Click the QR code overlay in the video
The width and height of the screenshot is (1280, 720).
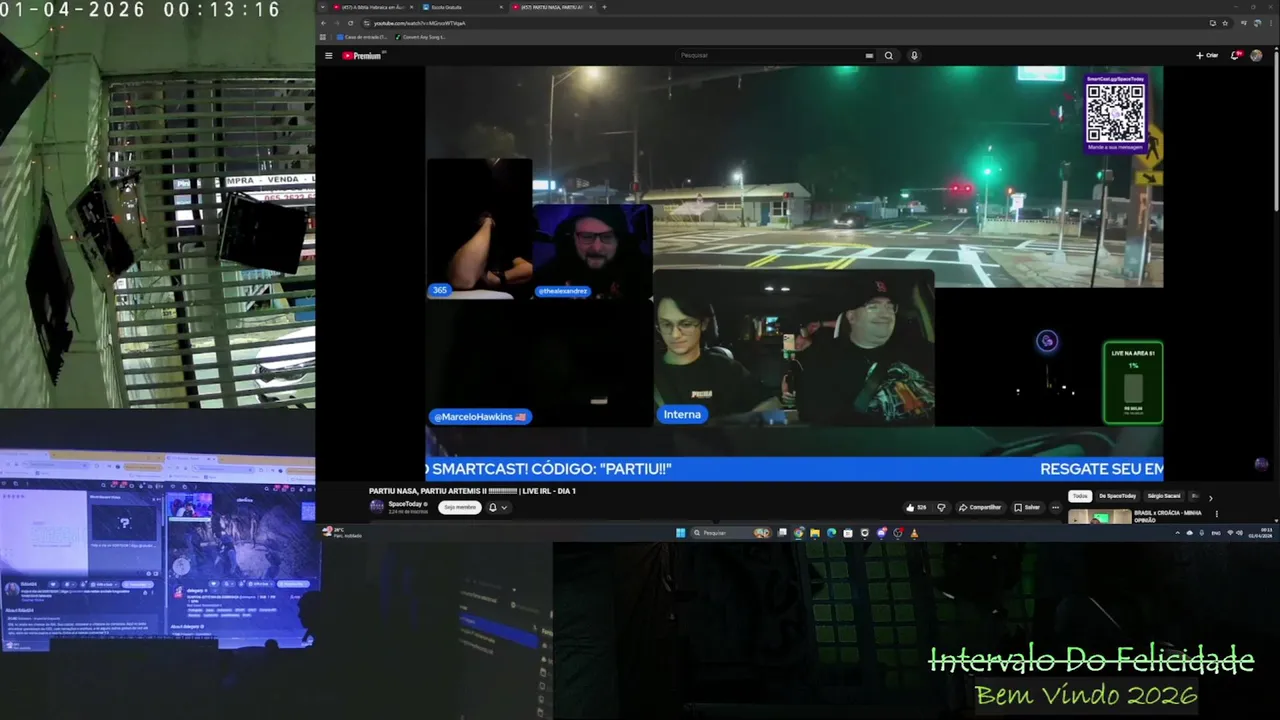(x=1115, y=112)
